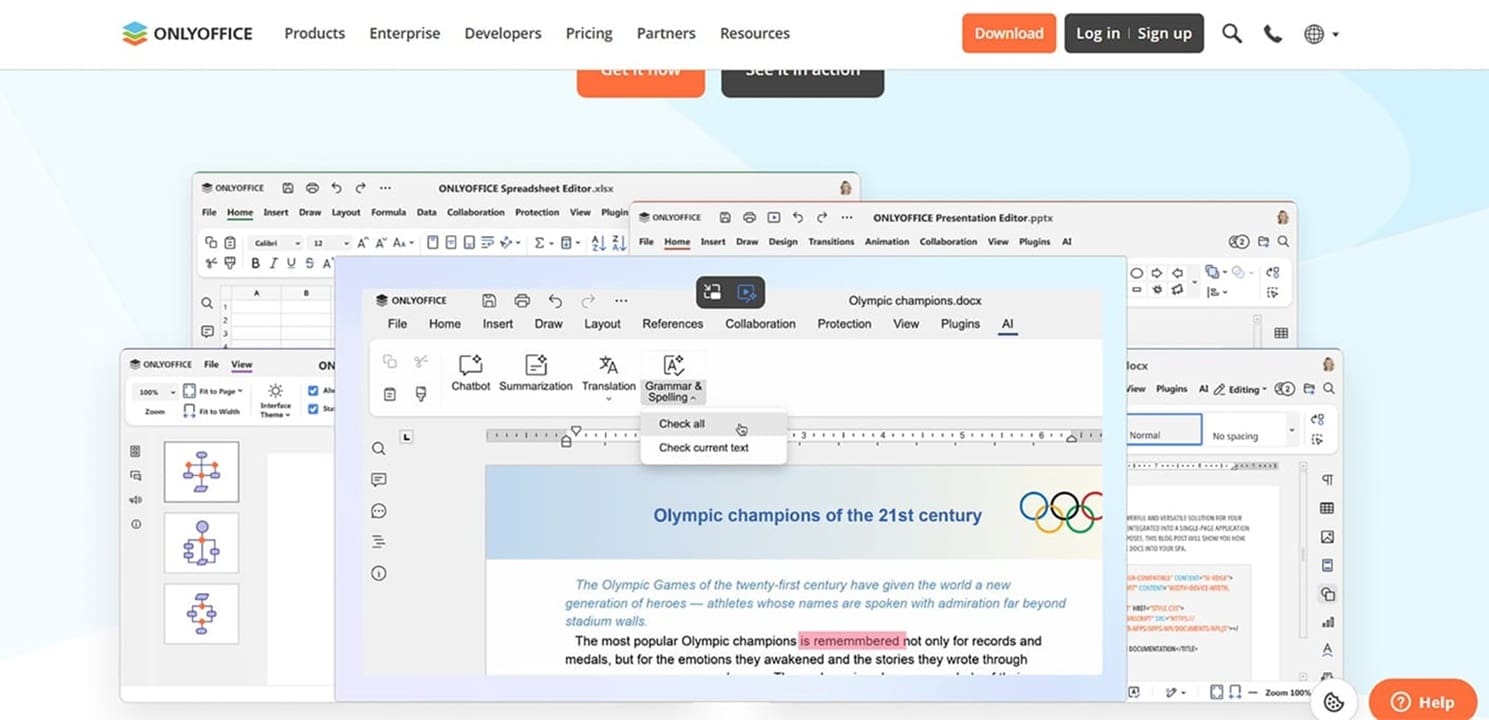Image resolution: width=1489 pixels, height=720 pixels.
Task: Open the search icon in document left sidebar
Action: pos(378,448)
